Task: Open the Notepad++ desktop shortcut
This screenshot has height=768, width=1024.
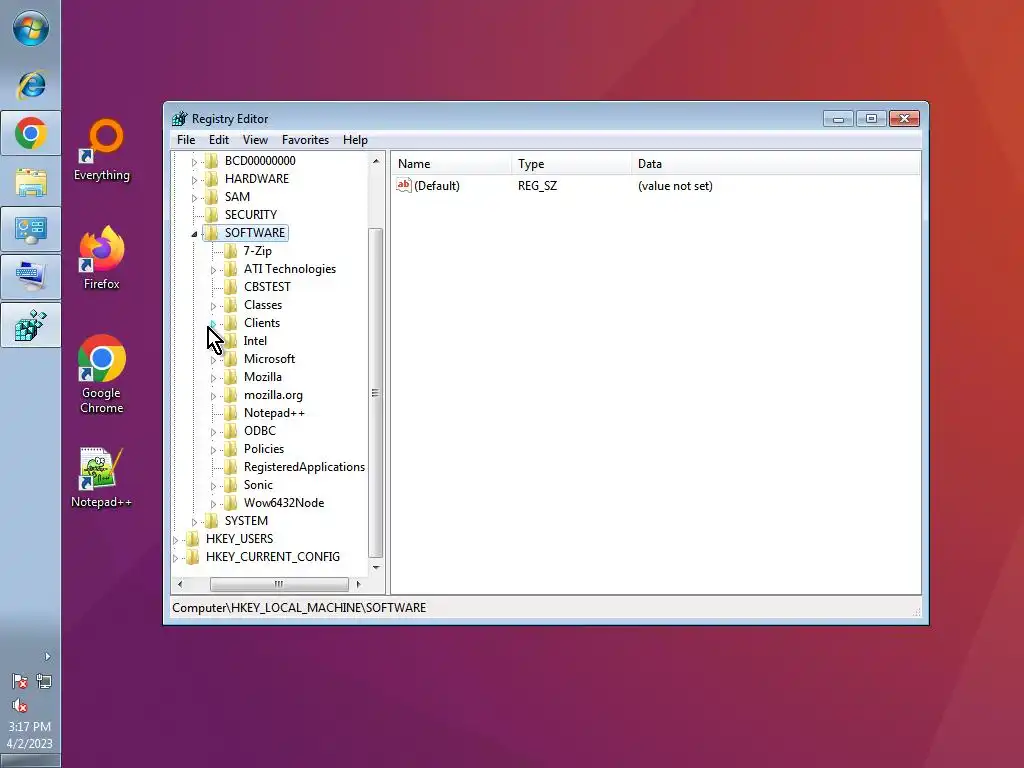Action: pos(101,477)
